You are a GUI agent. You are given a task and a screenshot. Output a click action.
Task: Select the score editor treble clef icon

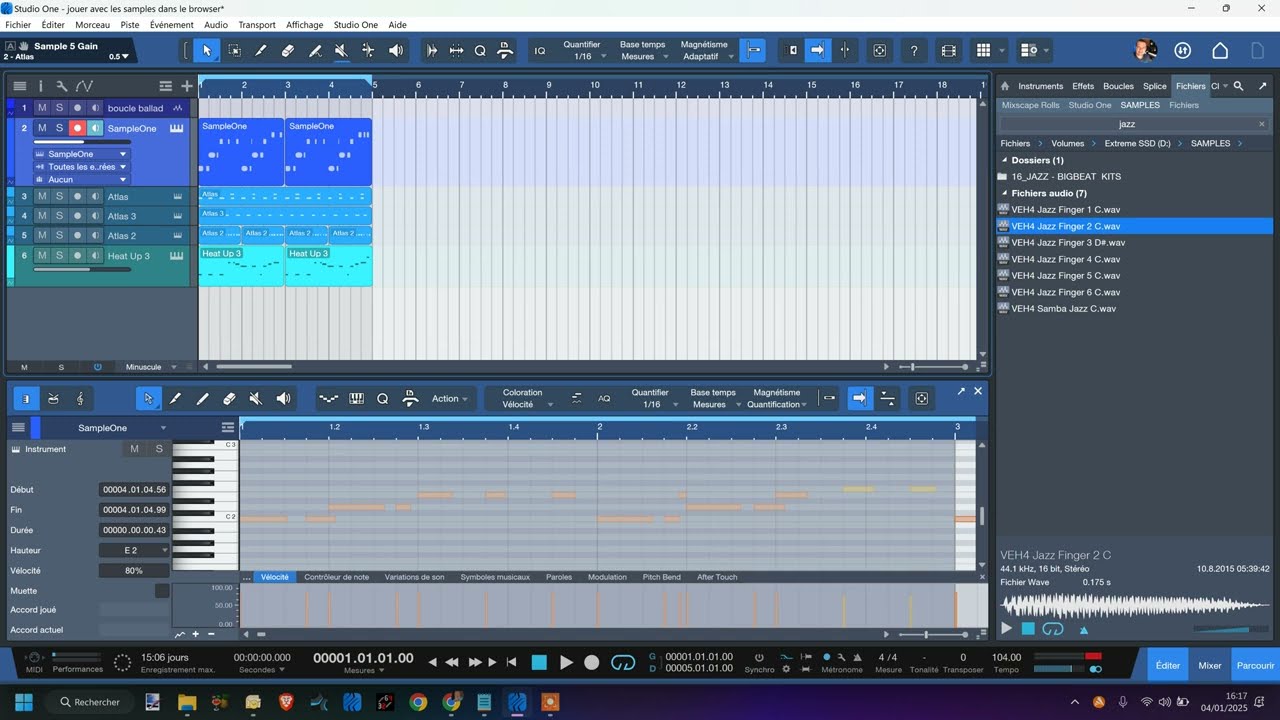point(80,399)
